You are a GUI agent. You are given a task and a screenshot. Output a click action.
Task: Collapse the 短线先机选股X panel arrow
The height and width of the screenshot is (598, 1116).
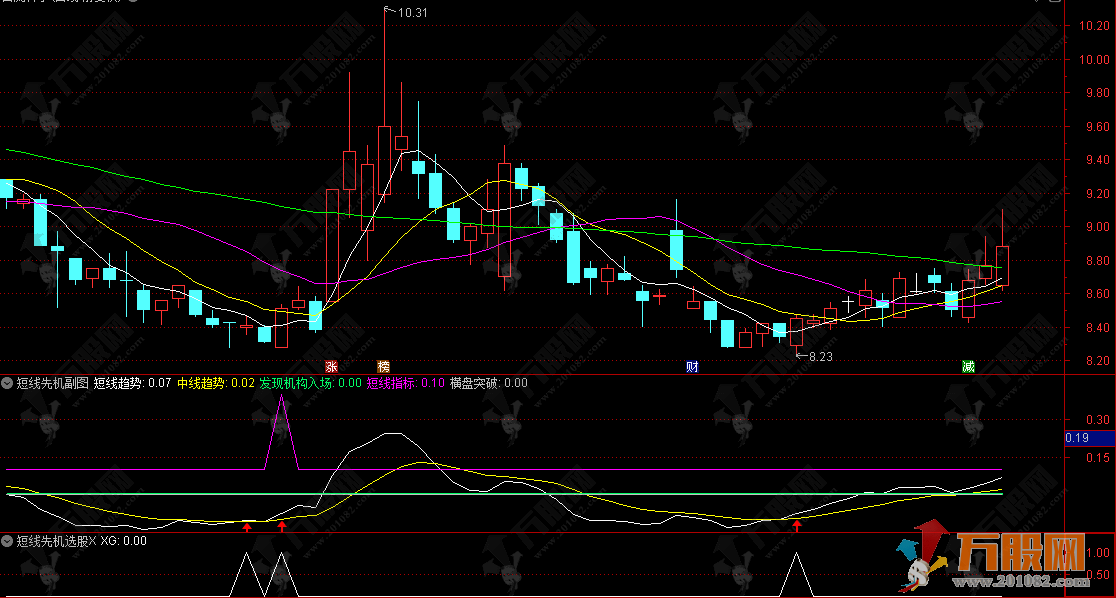tap(8, 541)
